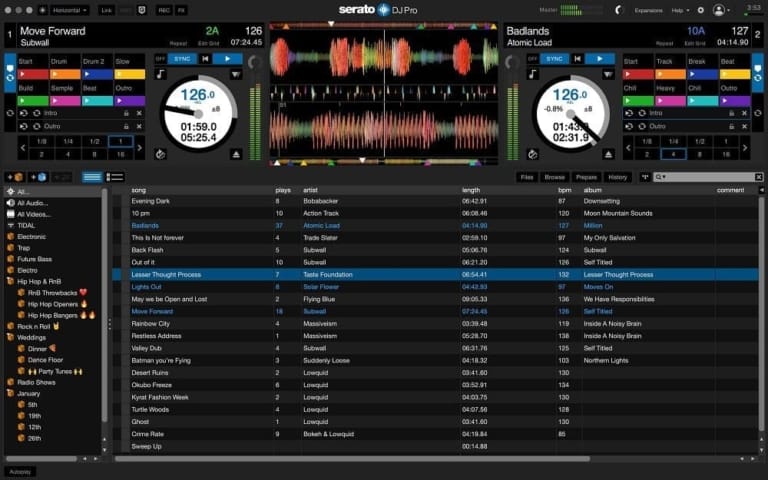Image resolution: width=768 pixels, height=480 pixels.
Task: Open the Horizontal display mode dropdown
Action: pos(69,10)
